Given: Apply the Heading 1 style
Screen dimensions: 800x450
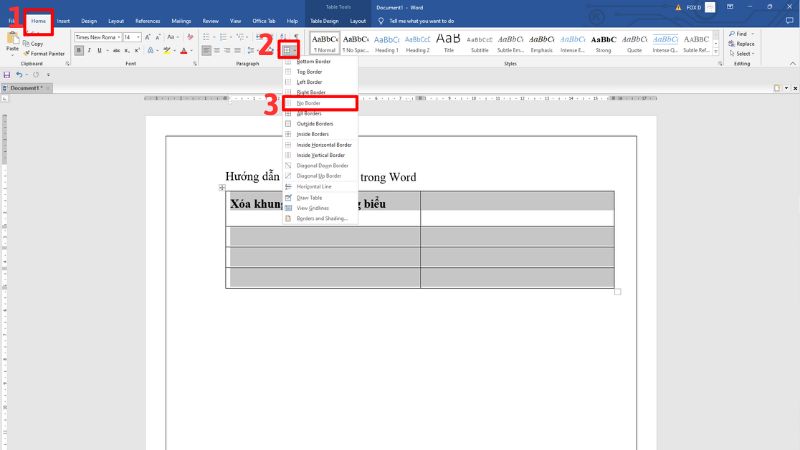Looking at the screenshot, I should [x=387, y=44].
